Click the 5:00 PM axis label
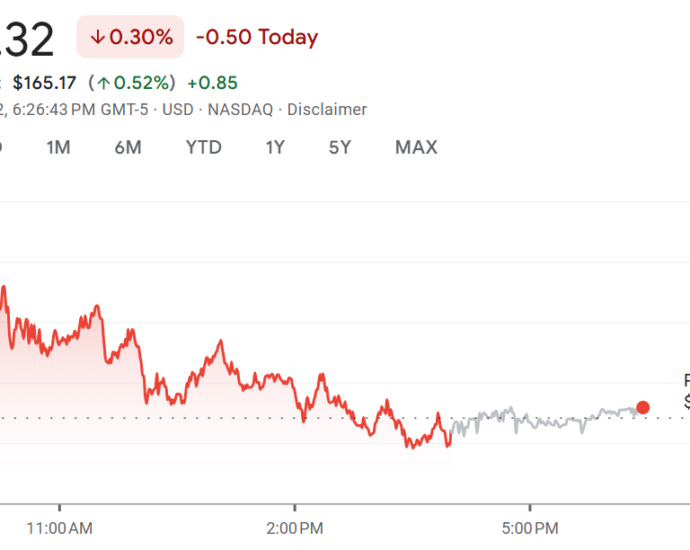690x550 pixels. 530,527
